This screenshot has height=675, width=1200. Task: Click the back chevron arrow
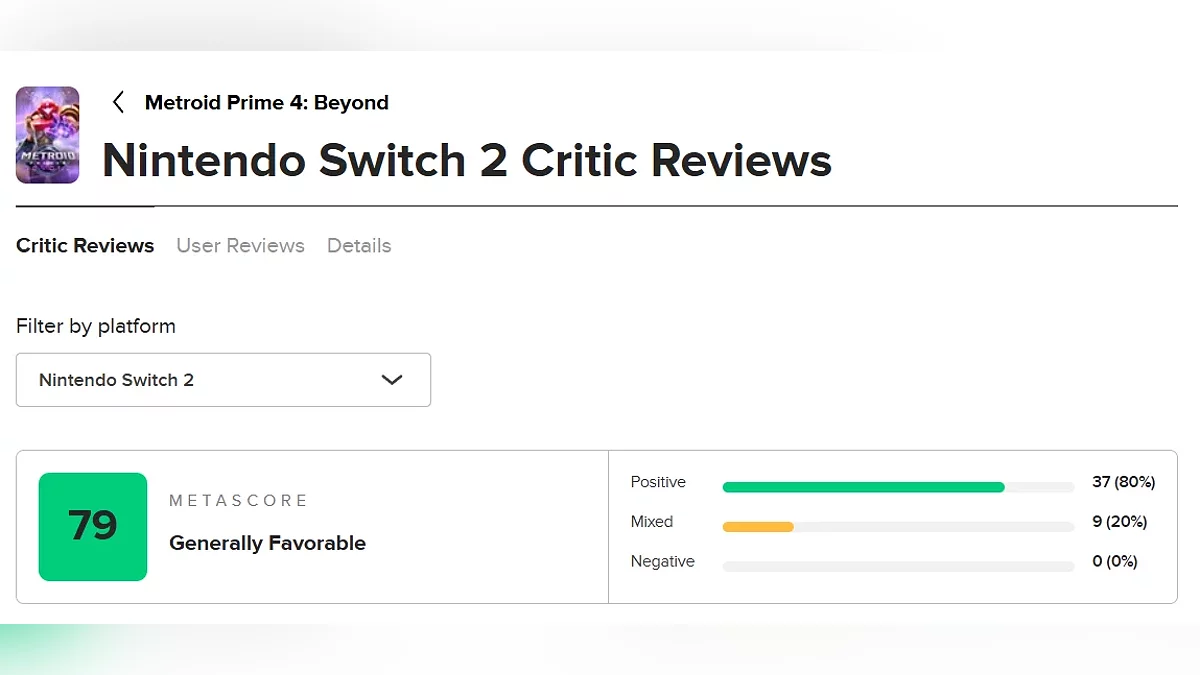point(118,102)
